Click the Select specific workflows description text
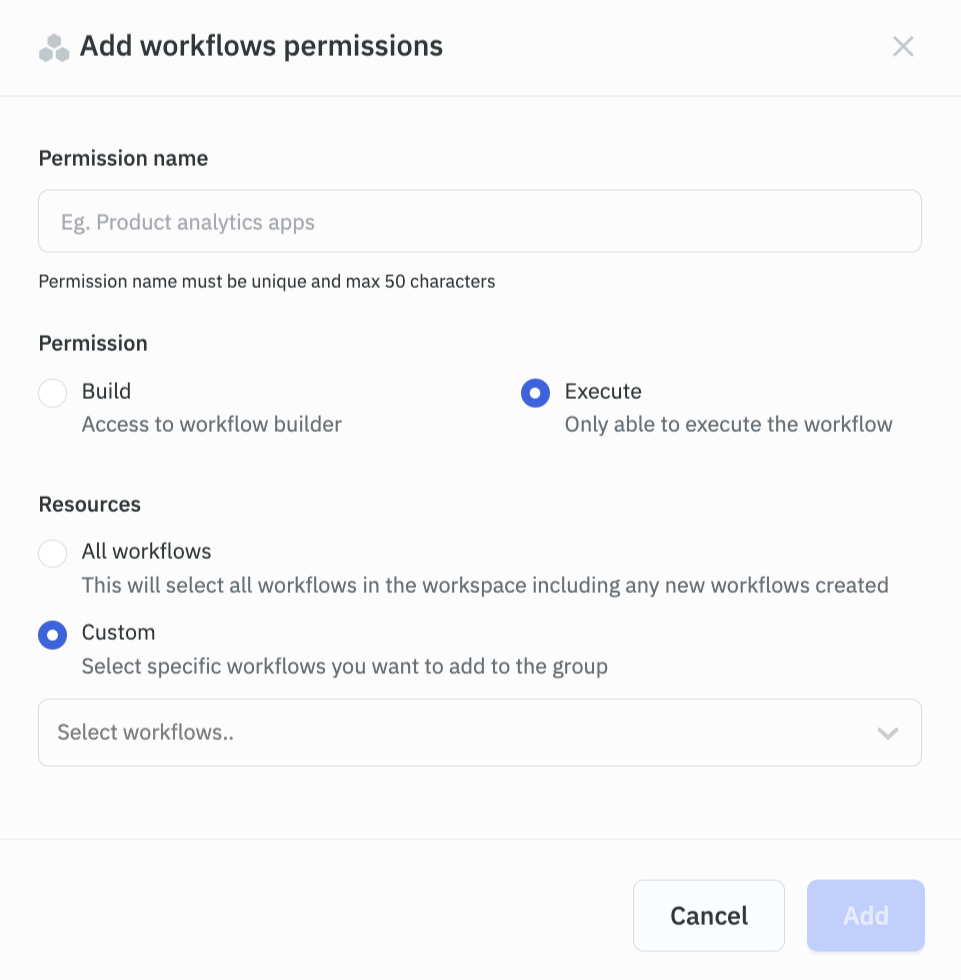961x980 pixels. (x=345, y=666)
